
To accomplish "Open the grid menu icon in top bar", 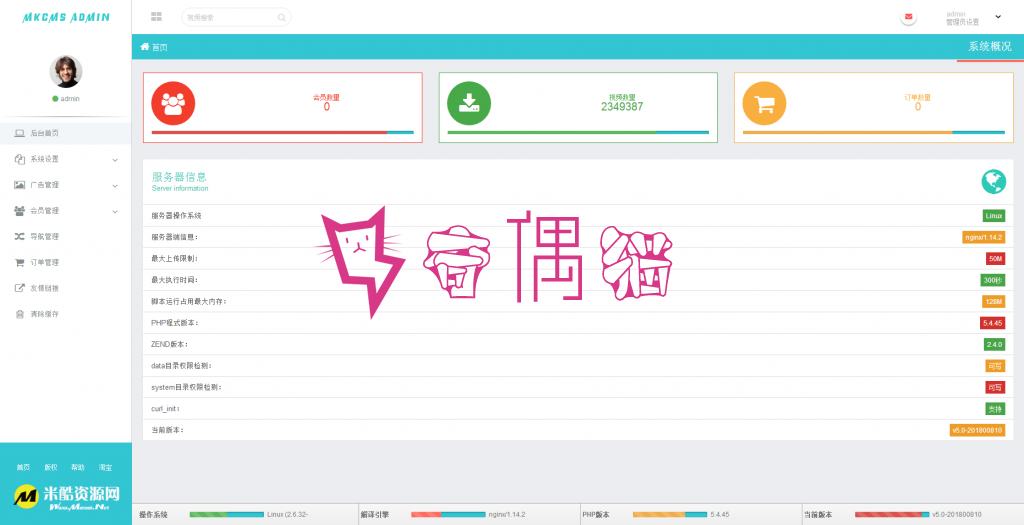I will [156, 16].
